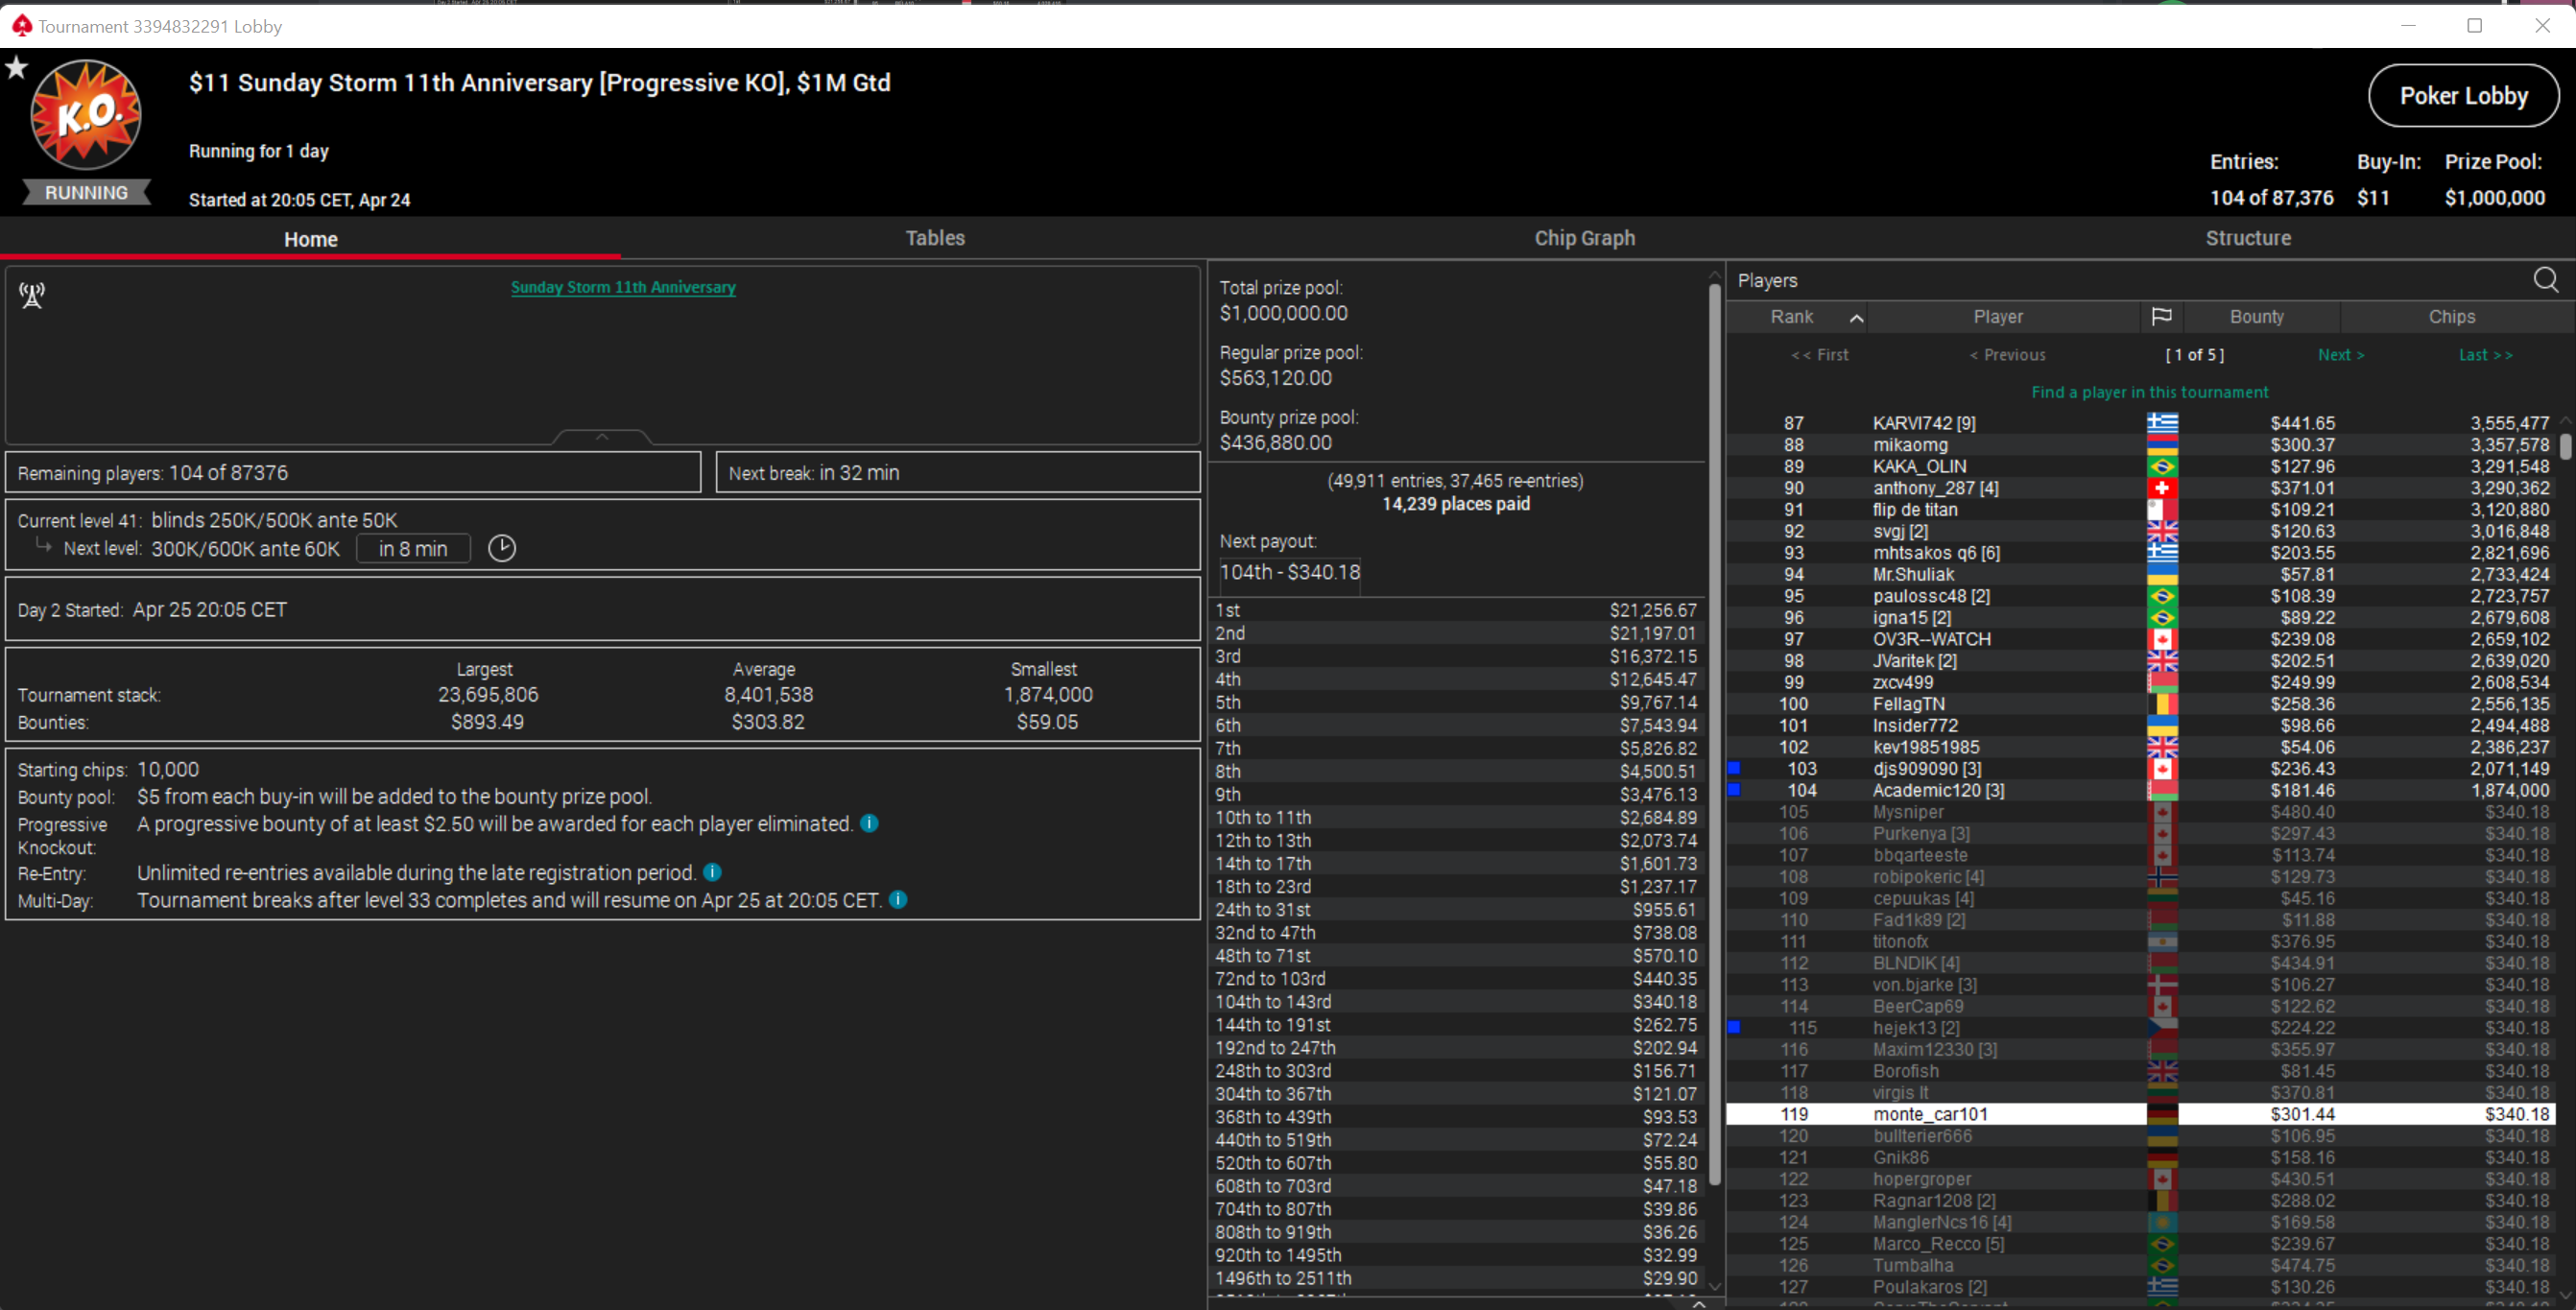Open the Structure tab
Image resolution: width=2576 pixels, height=1310 pixels.
[x=2248, y=238]
